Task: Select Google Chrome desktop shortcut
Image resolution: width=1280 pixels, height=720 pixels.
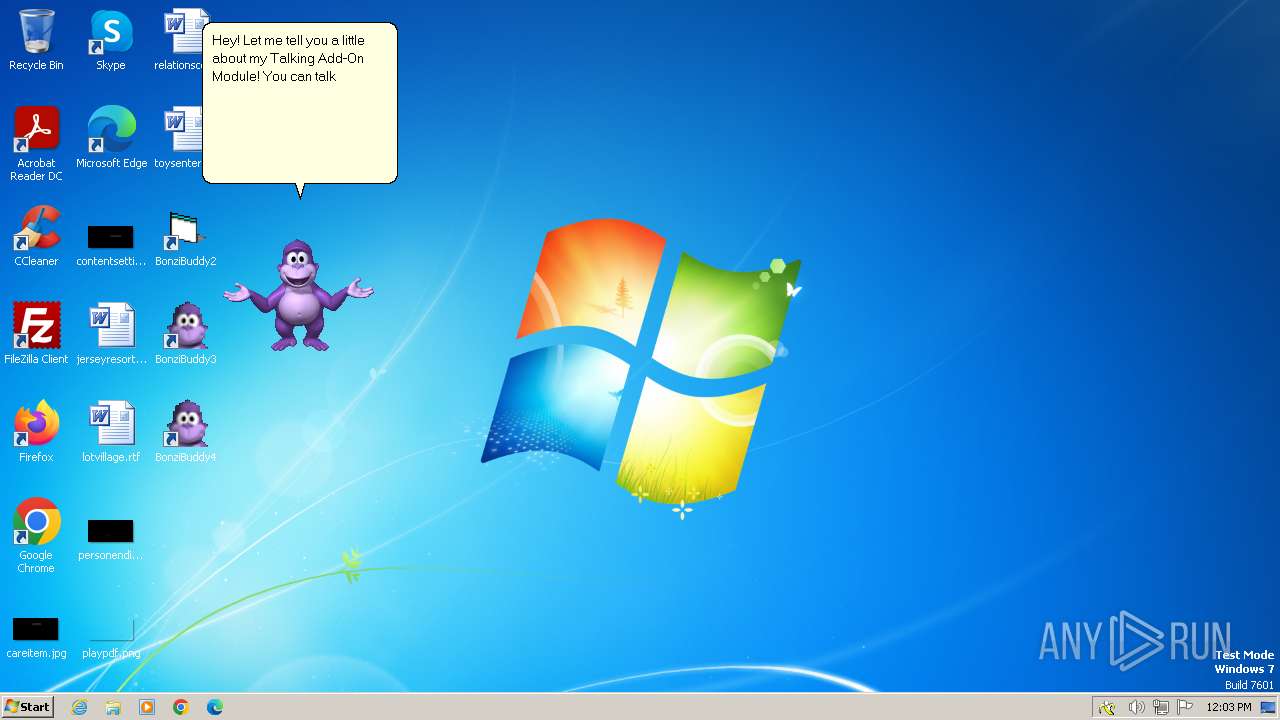Action: pos(36,536)
